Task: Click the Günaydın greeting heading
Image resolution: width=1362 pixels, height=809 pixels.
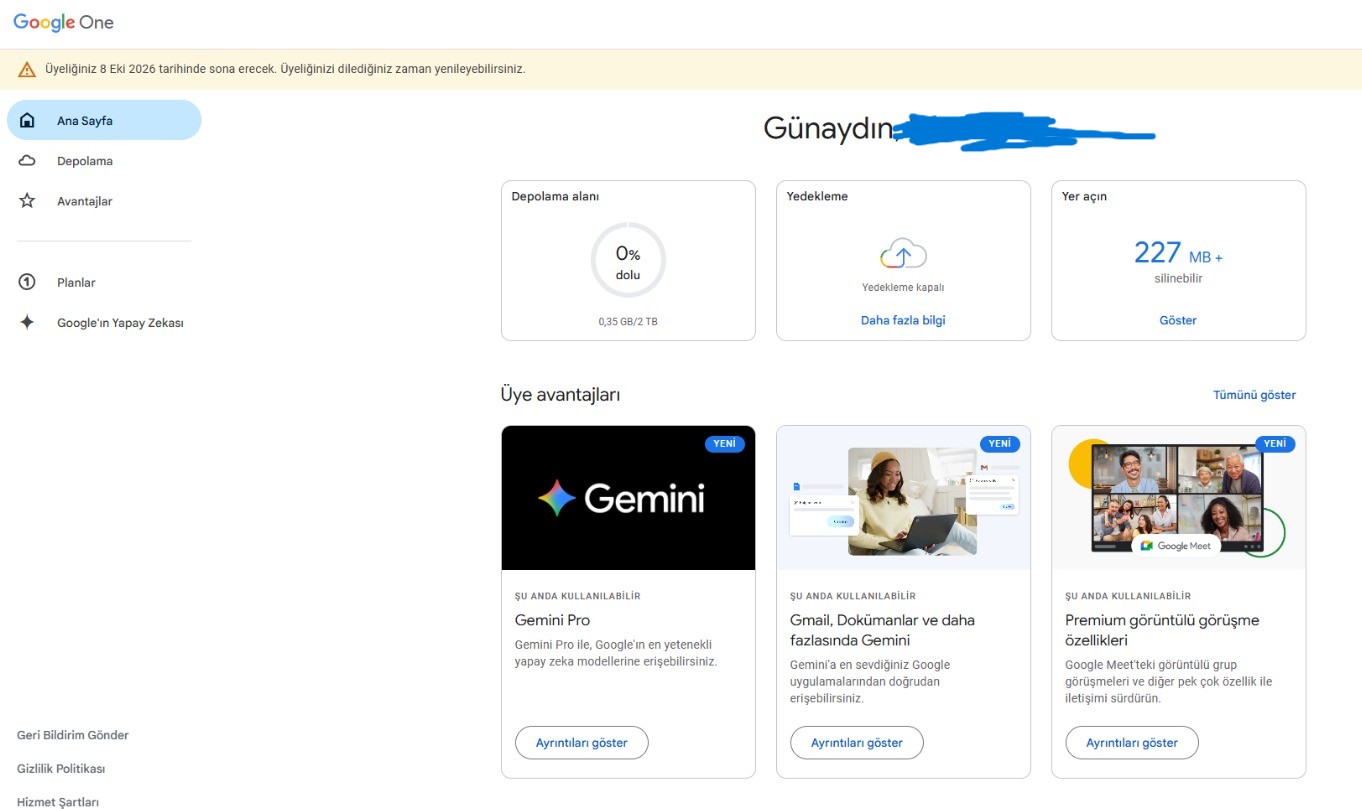Action: coord(827,128)
